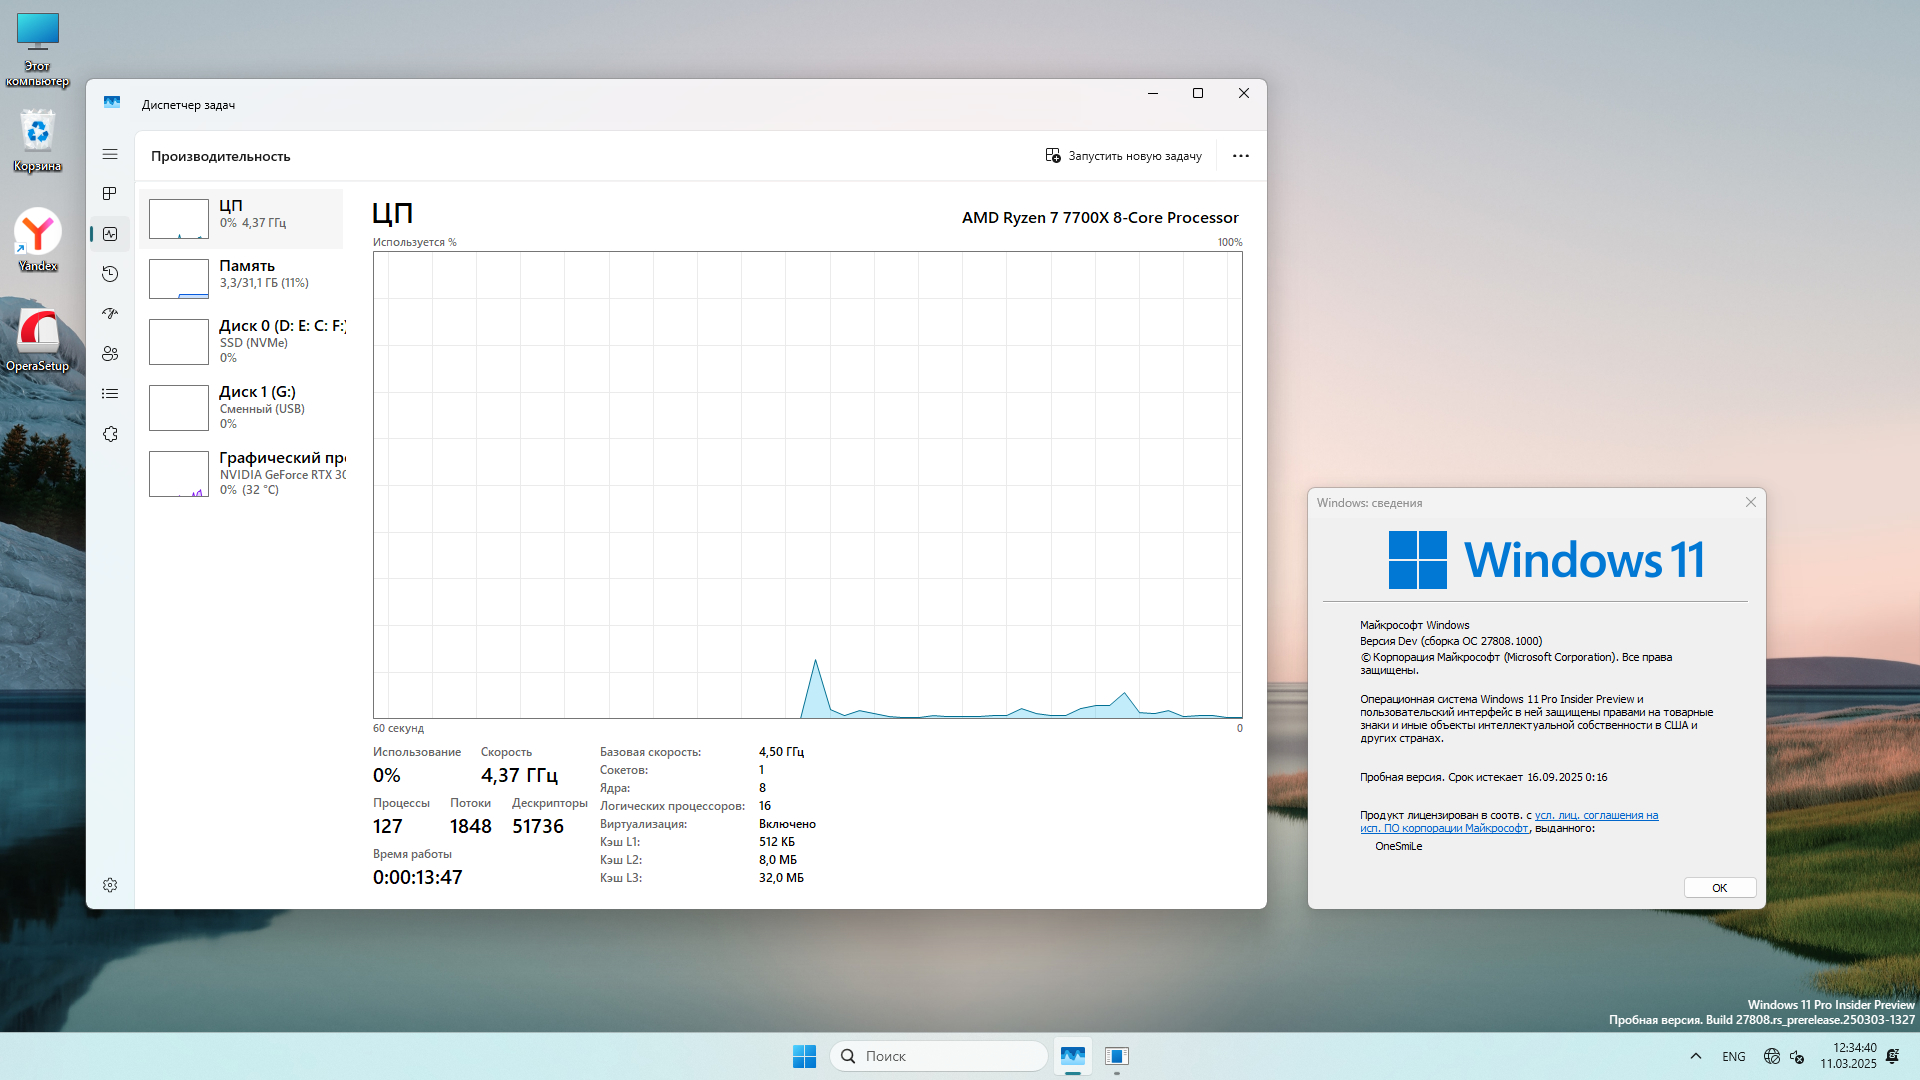The image size is (1920, 1080).
Task: Select the Performance sidebar icon
Action: pyautogui.click(x=110, y=234)
